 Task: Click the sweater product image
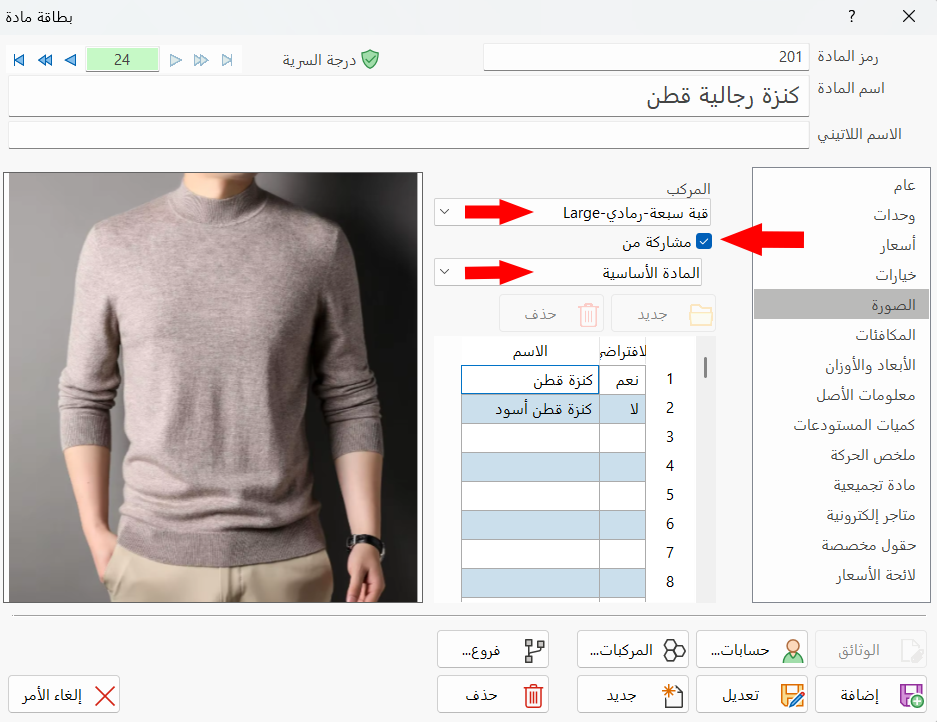click(213, 387)
